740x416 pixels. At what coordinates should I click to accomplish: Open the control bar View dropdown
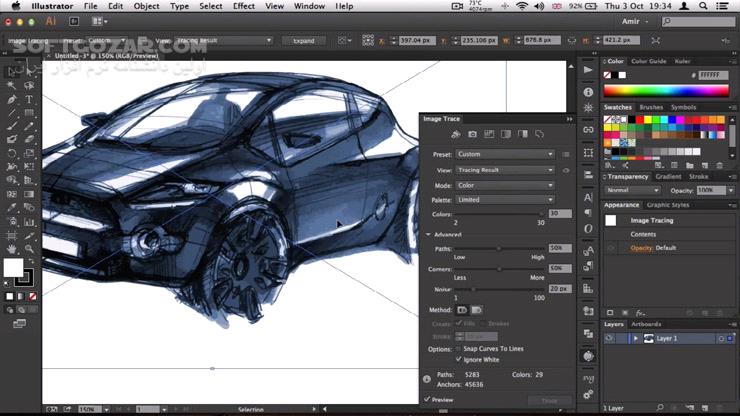[x=224, y=41]
